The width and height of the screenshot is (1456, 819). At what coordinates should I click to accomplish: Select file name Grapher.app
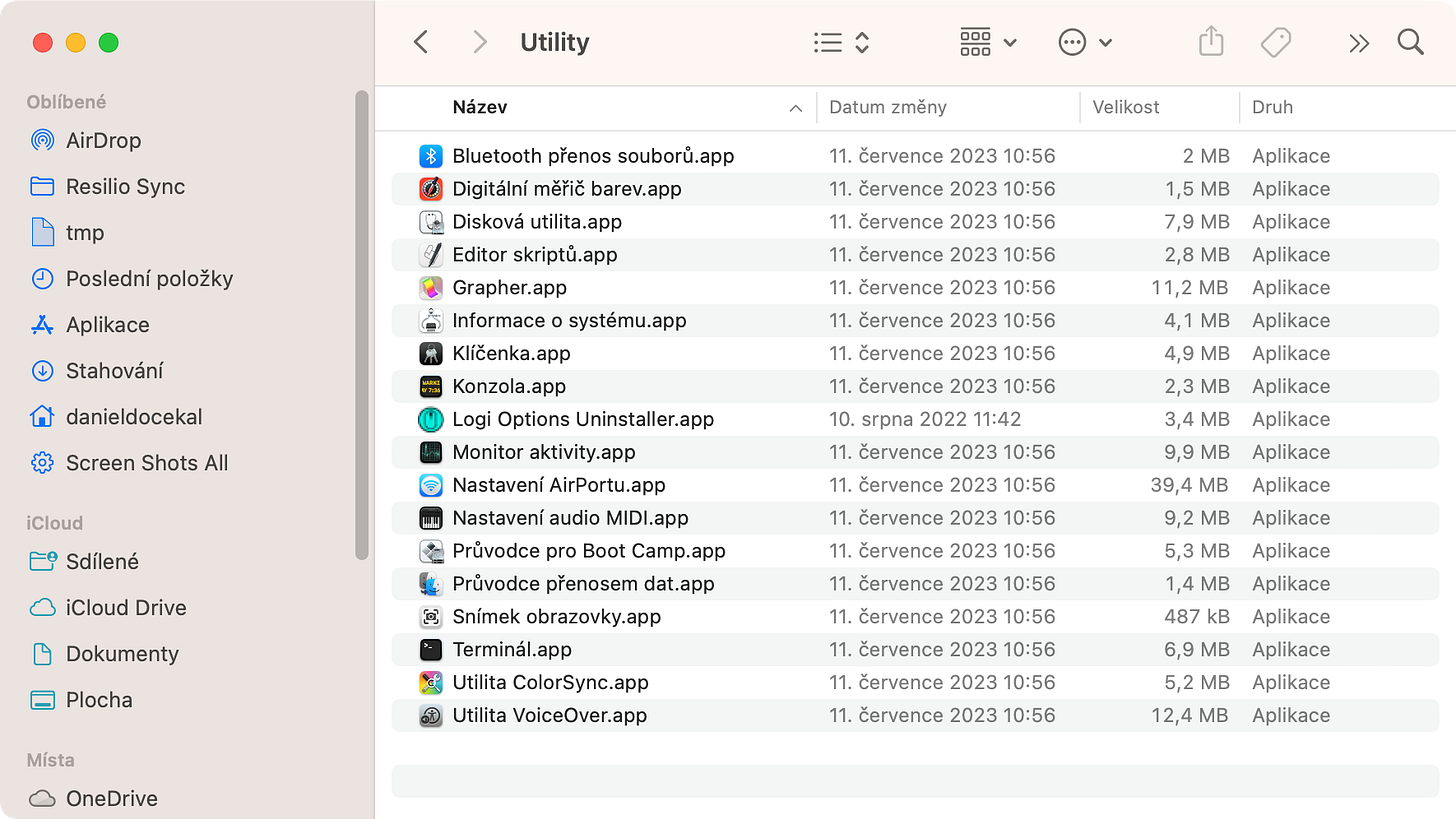(x=509, y=288)
